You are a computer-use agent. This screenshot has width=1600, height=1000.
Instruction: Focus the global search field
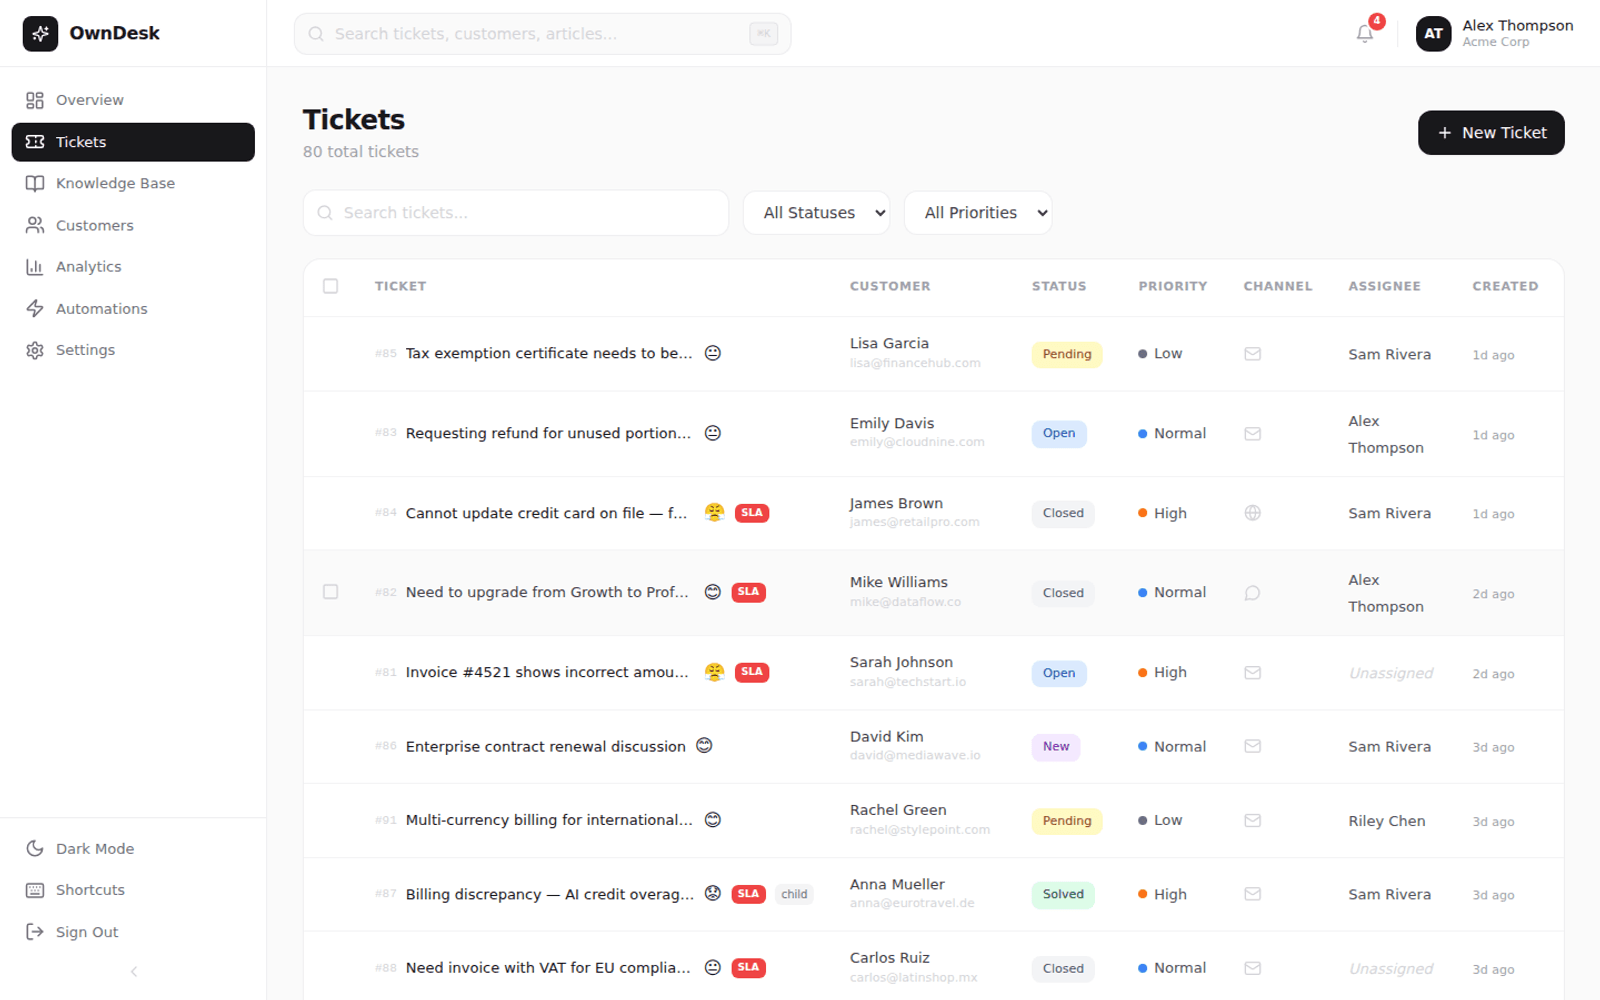pos(542,34)
